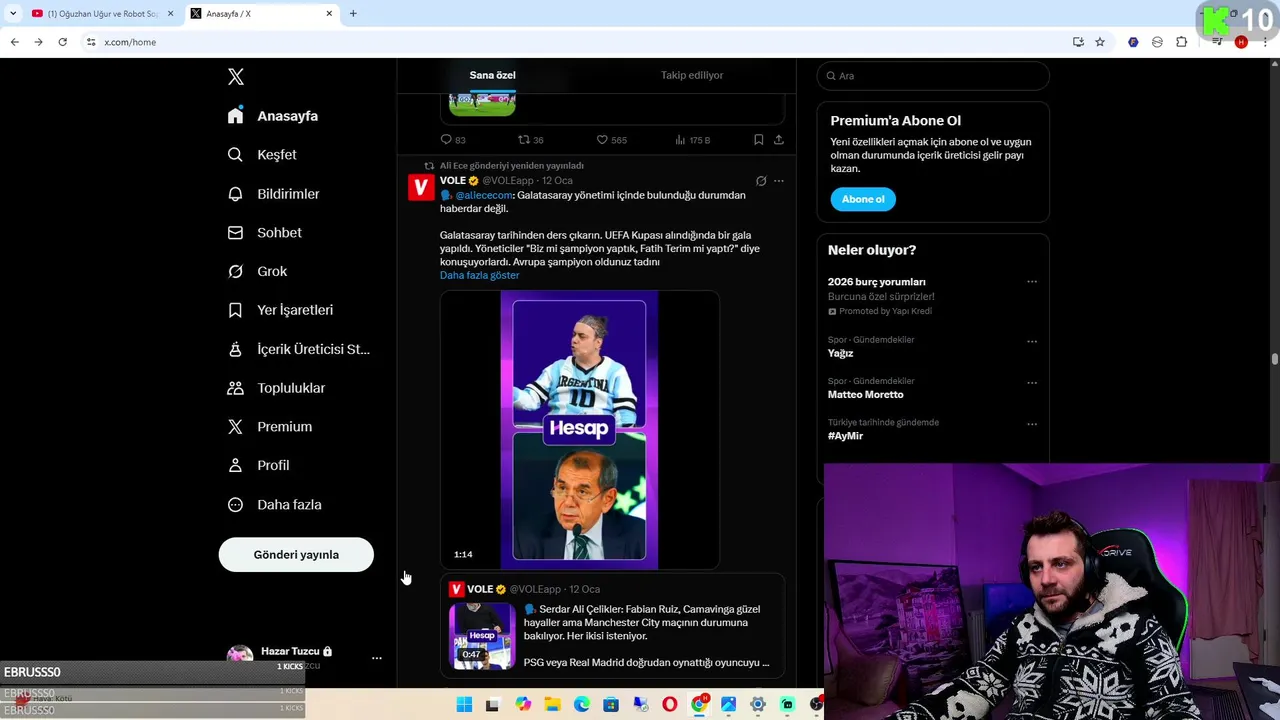Open Opera browser from the taskbar
This screenshot has height=720, width=1280.
[x=670, y=705]
